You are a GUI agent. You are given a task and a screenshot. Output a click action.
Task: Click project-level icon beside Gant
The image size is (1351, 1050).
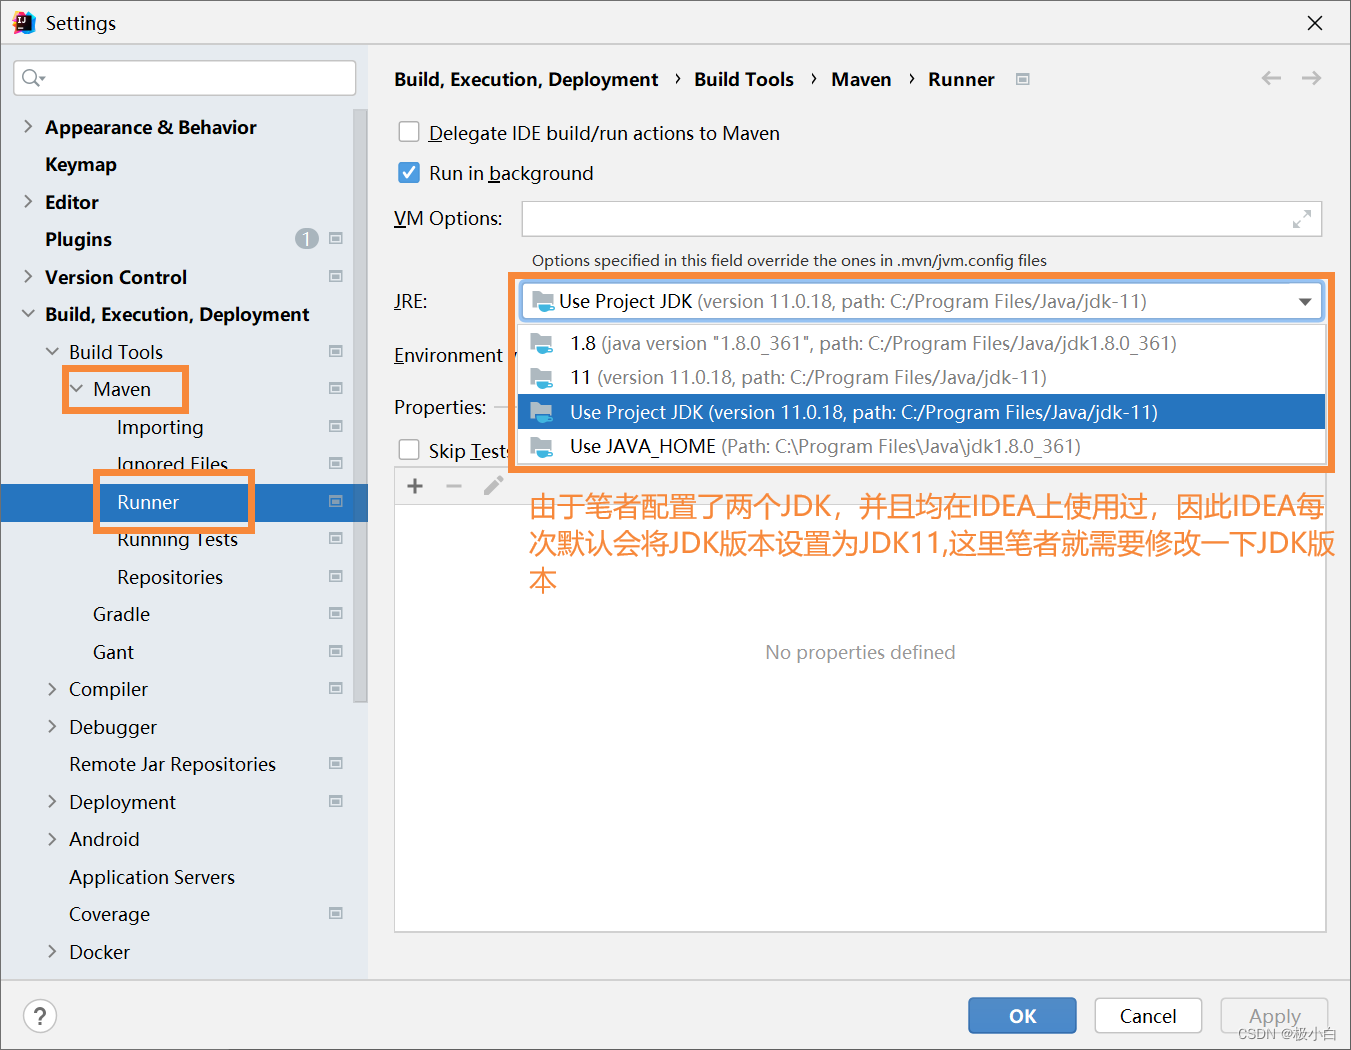[x=336, y=651]
